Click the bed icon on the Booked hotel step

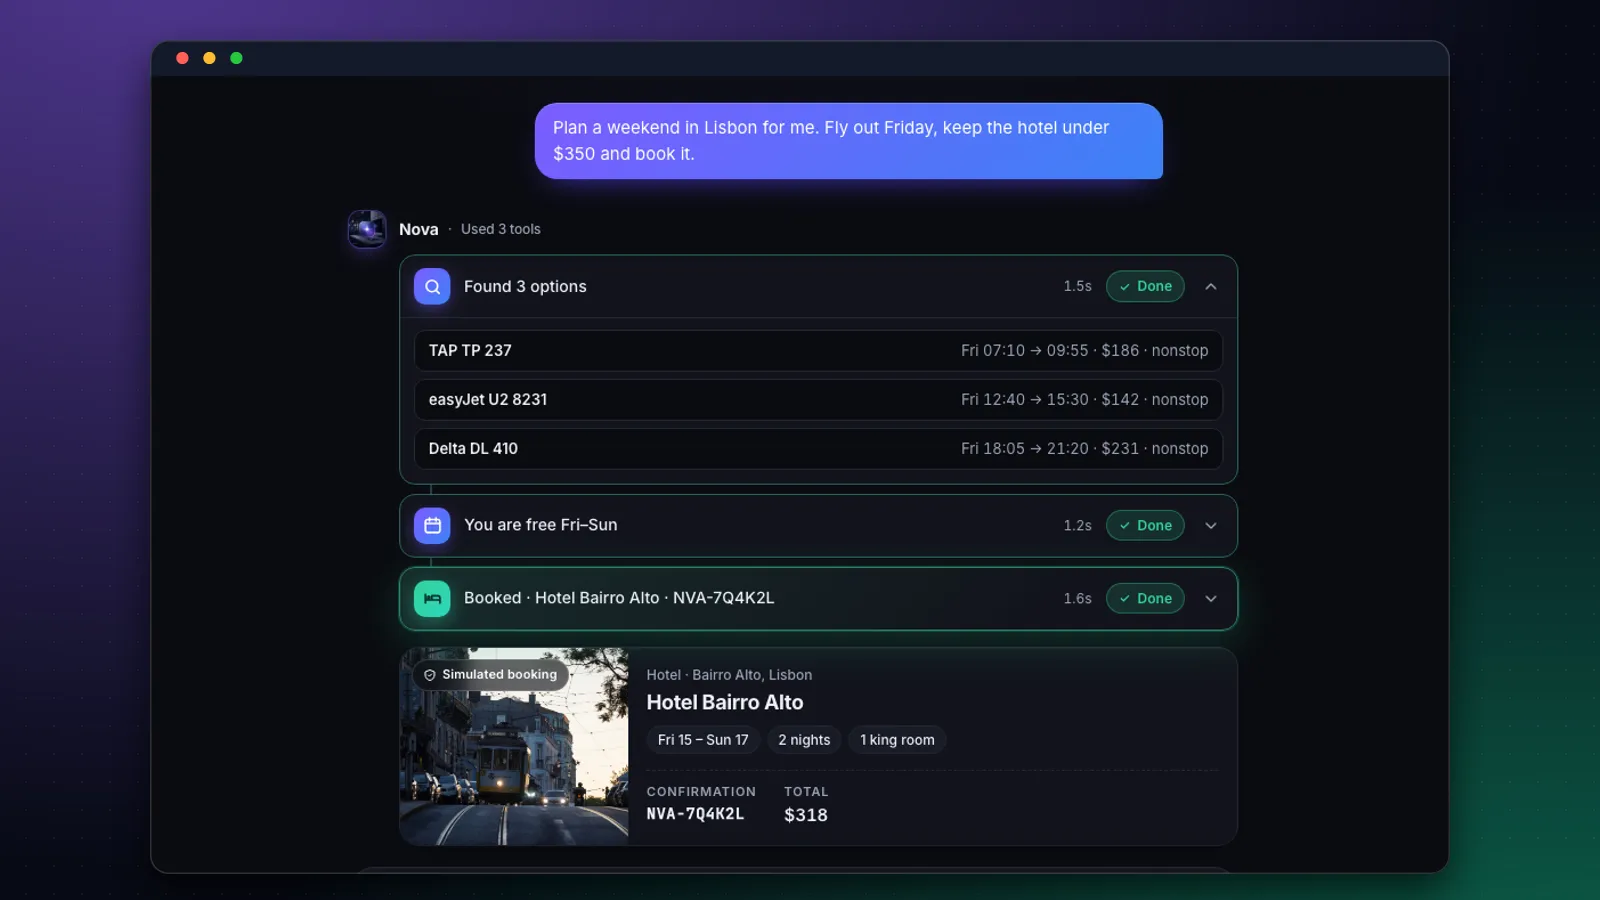(x=432, y=598)
